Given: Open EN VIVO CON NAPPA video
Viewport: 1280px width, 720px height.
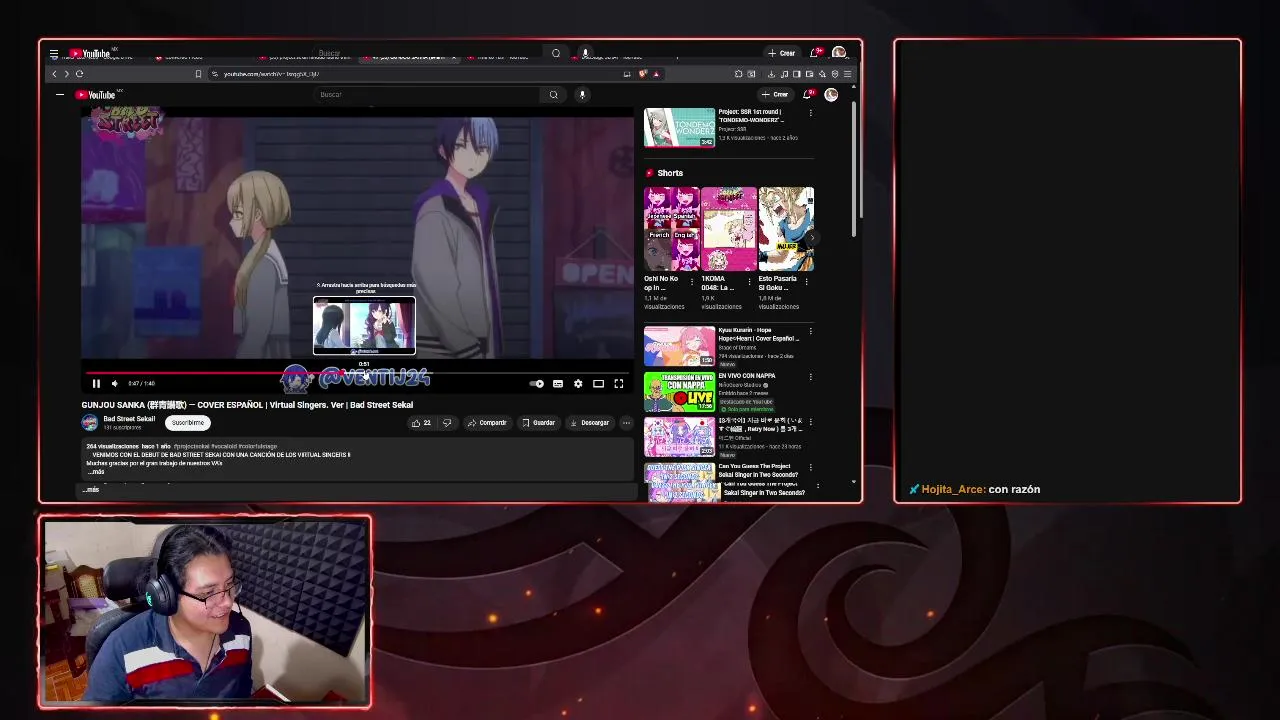Looking at the screenshot, I should (x=680, y=391).
